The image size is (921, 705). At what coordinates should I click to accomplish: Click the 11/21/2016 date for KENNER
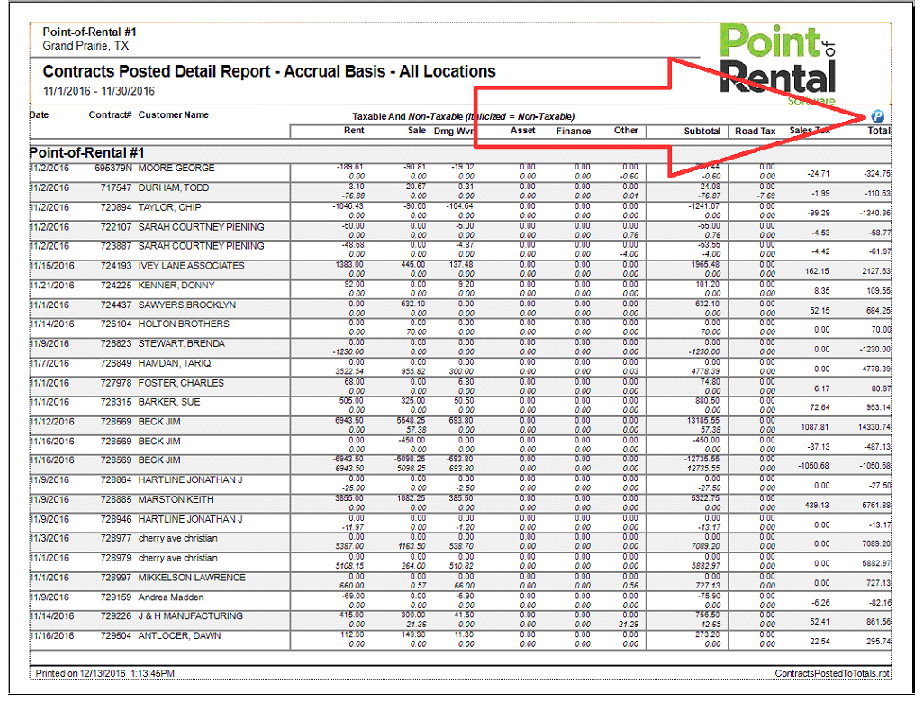click(x=52, y=285)
